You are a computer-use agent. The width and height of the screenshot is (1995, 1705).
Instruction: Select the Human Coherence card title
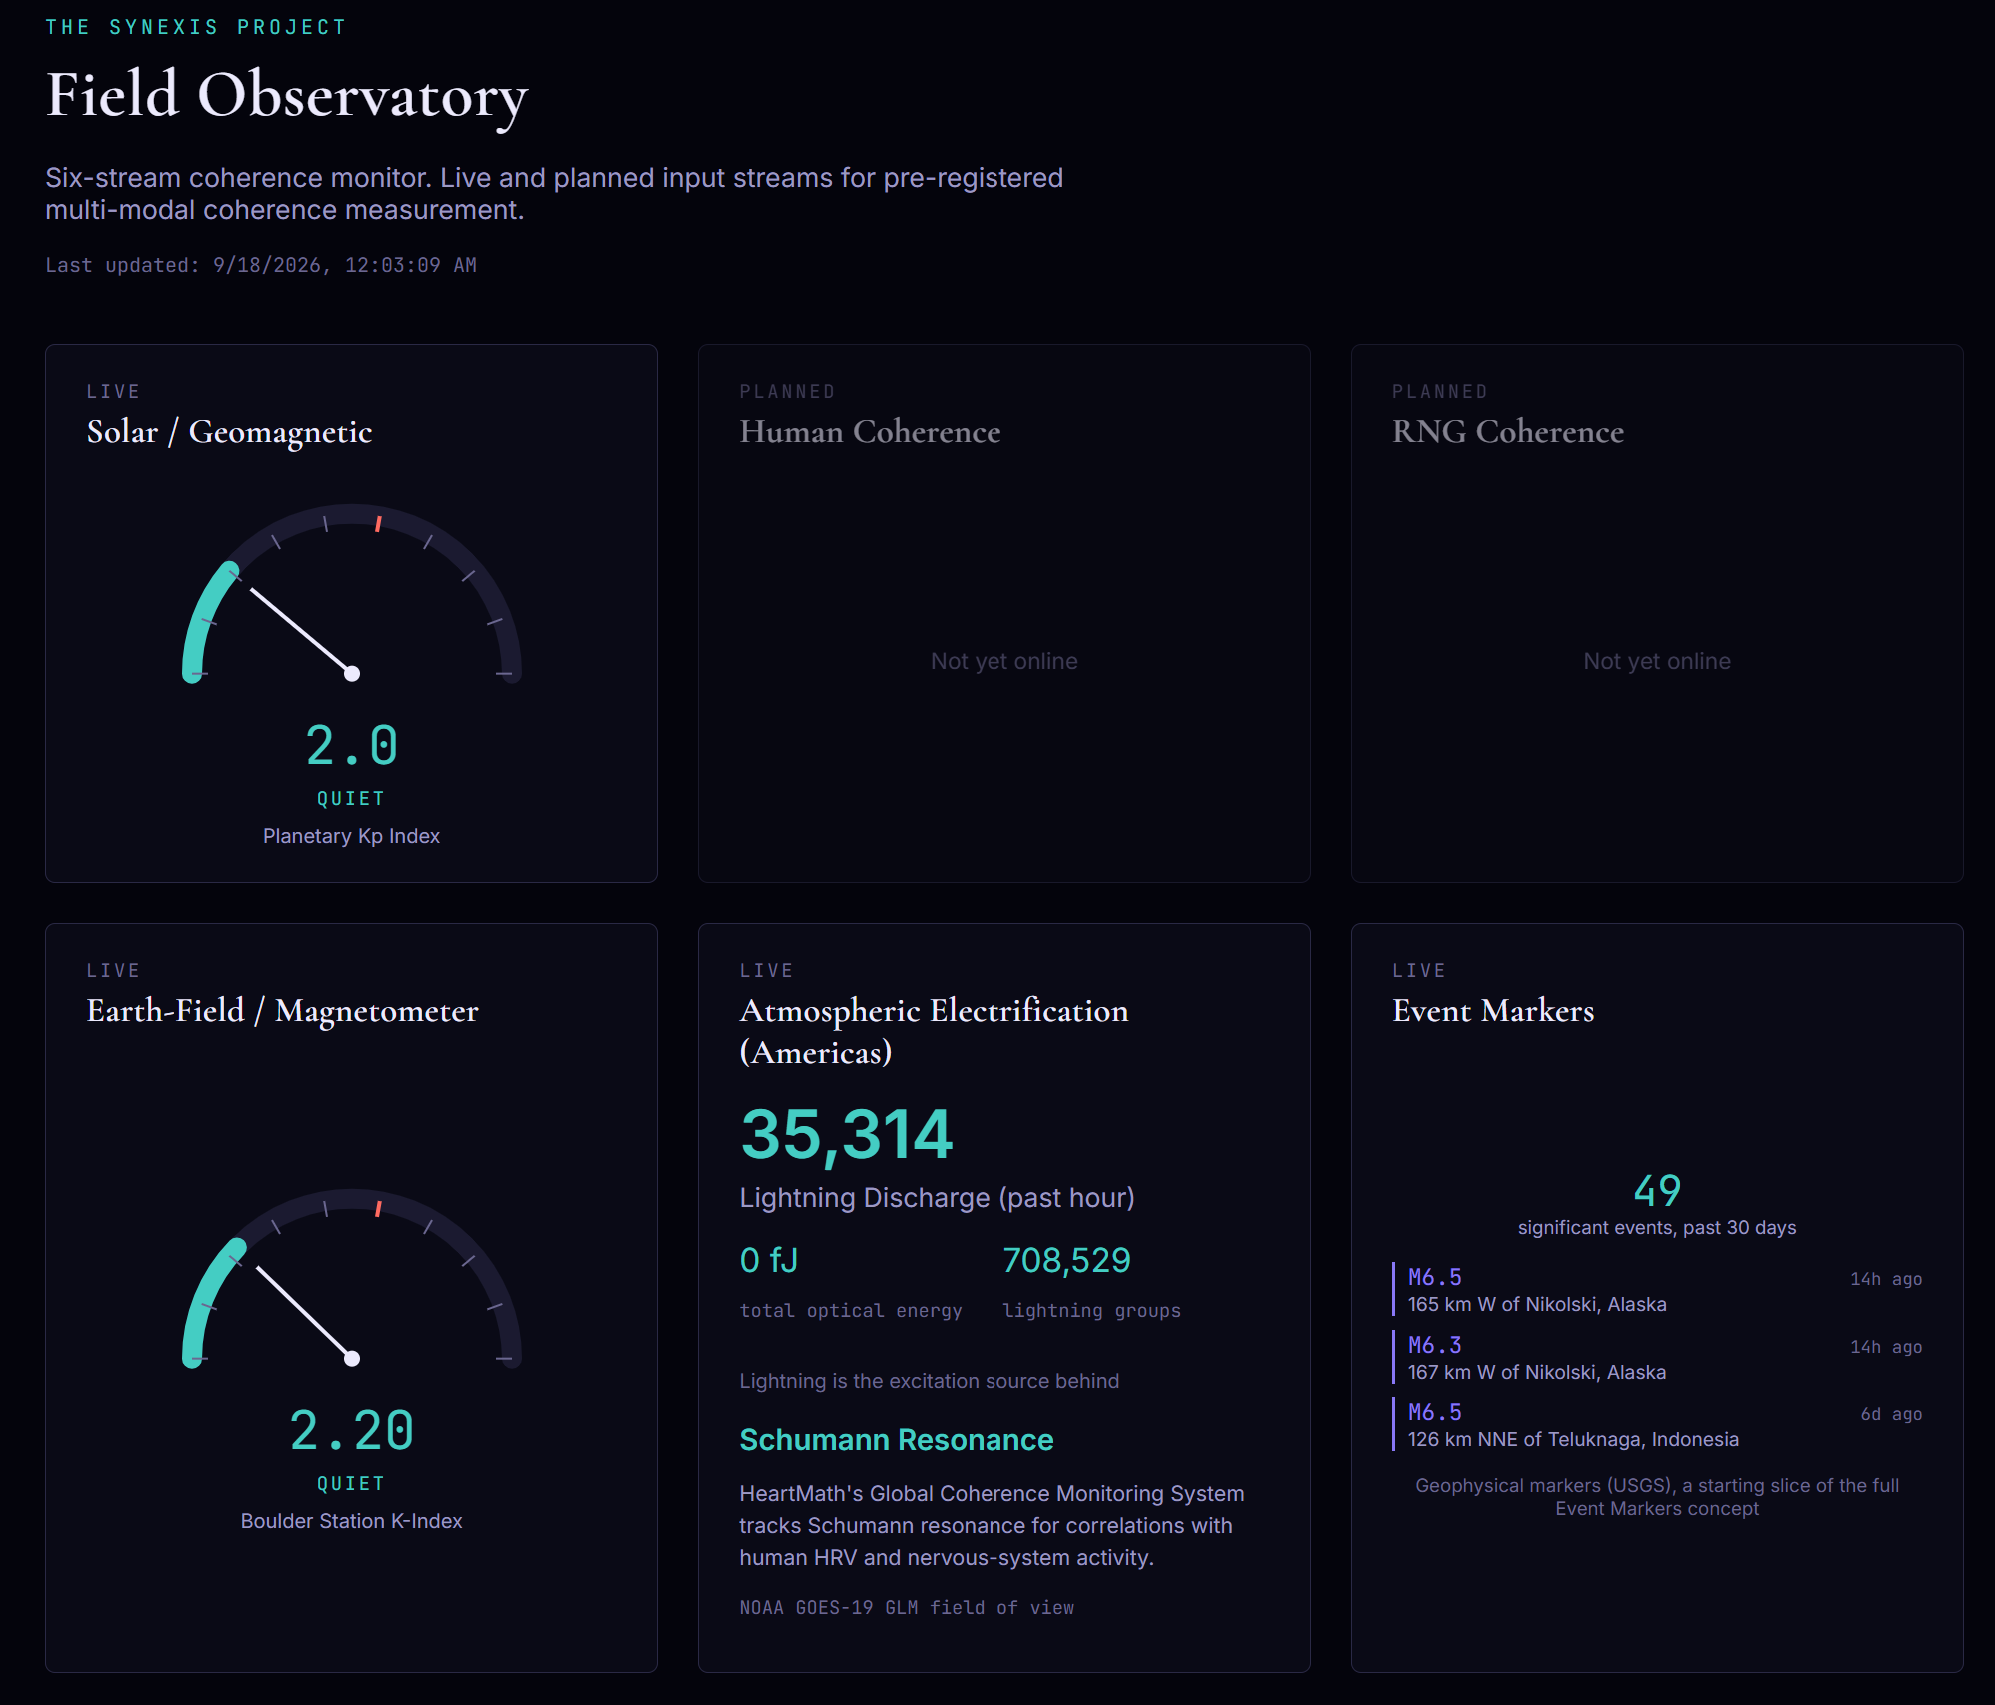(869, 432)
